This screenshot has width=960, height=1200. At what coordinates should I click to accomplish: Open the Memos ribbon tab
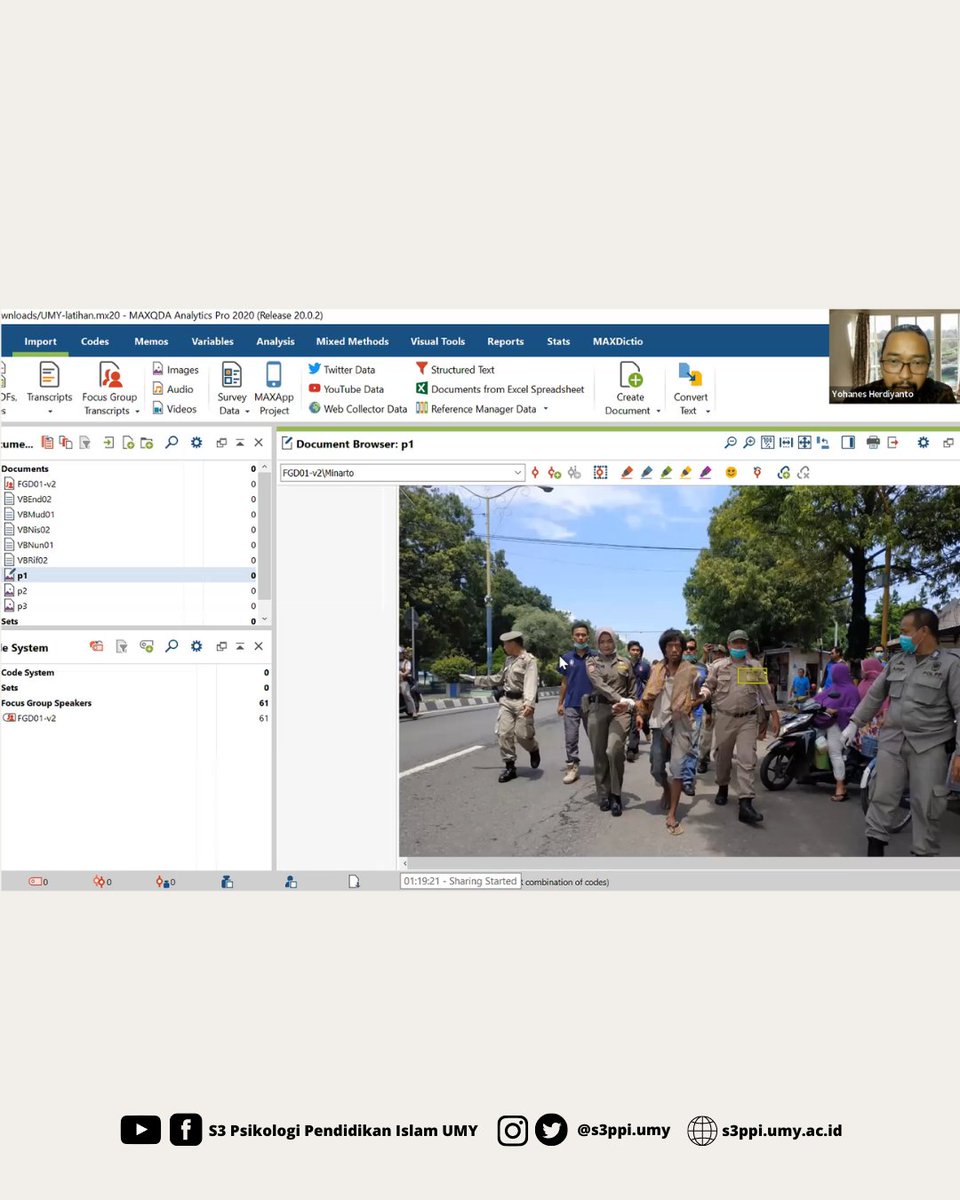point(151,341)
